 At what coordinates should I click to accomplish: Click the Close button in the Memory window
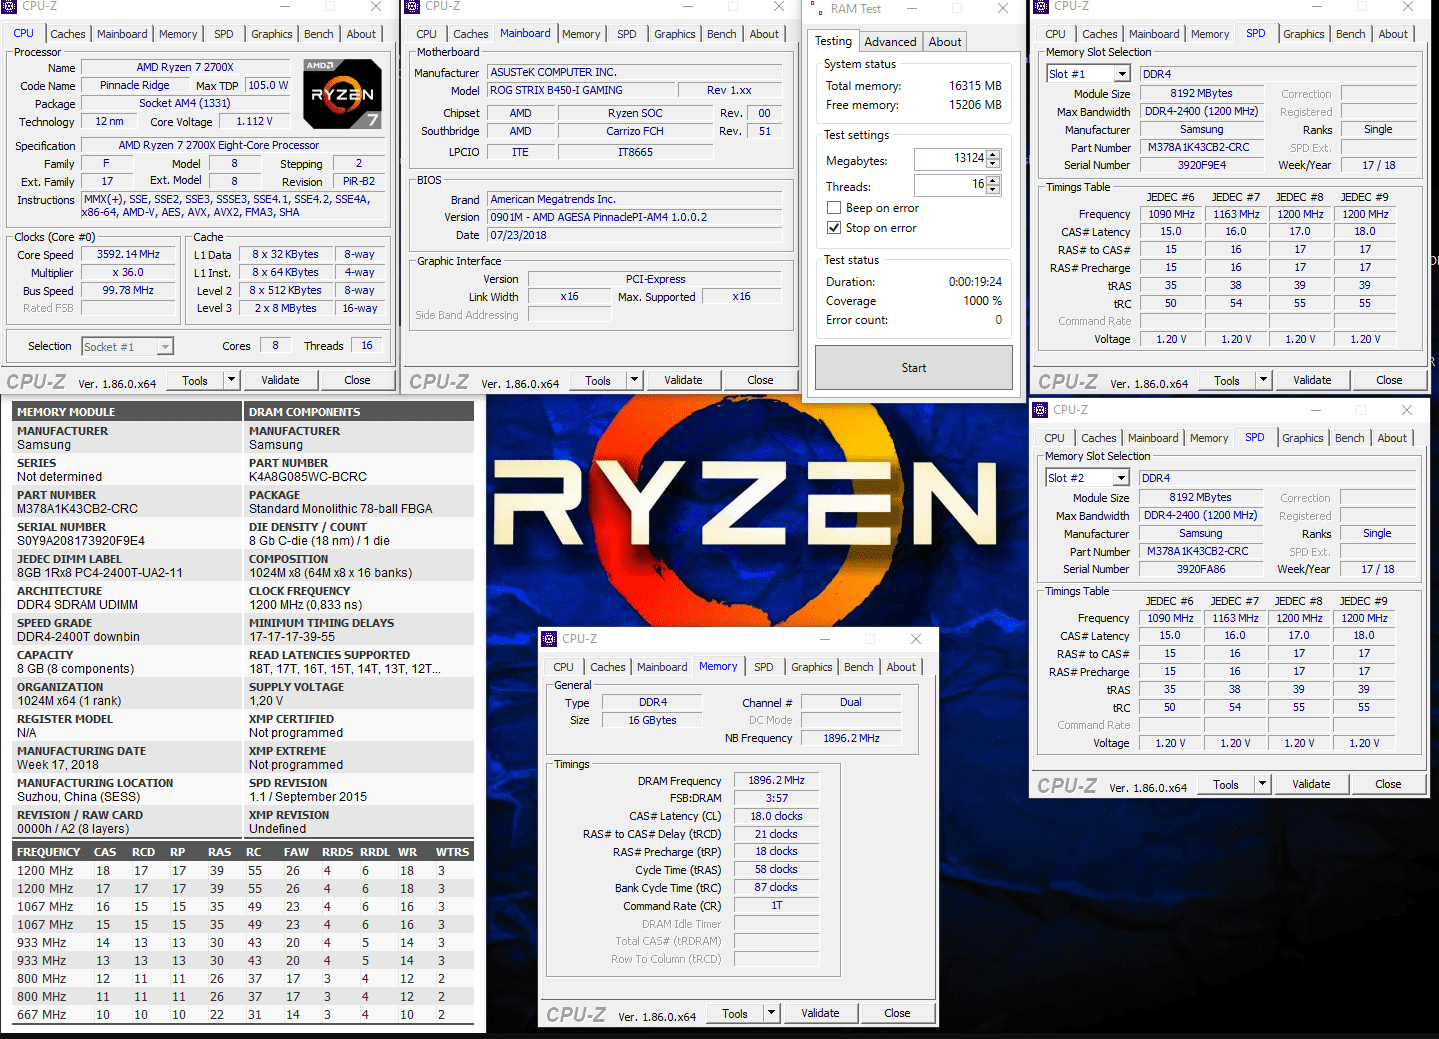(897, 1013)
